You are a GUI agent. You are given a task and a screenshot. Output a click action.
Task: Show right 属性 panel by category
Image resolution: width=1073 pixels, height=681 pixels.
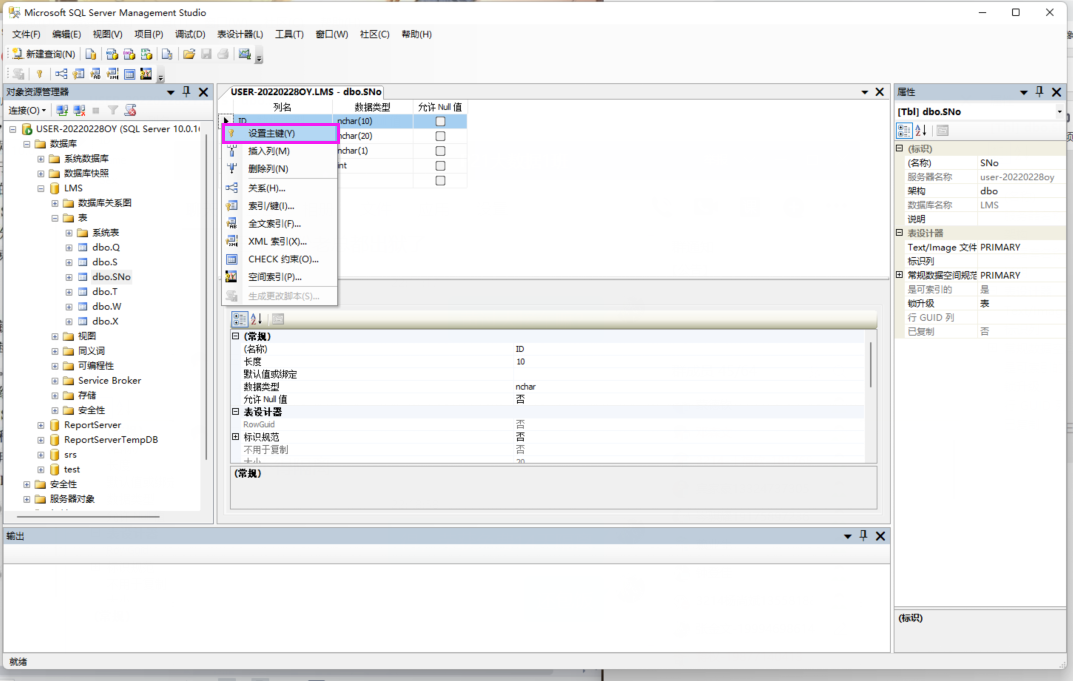[904, 131]
